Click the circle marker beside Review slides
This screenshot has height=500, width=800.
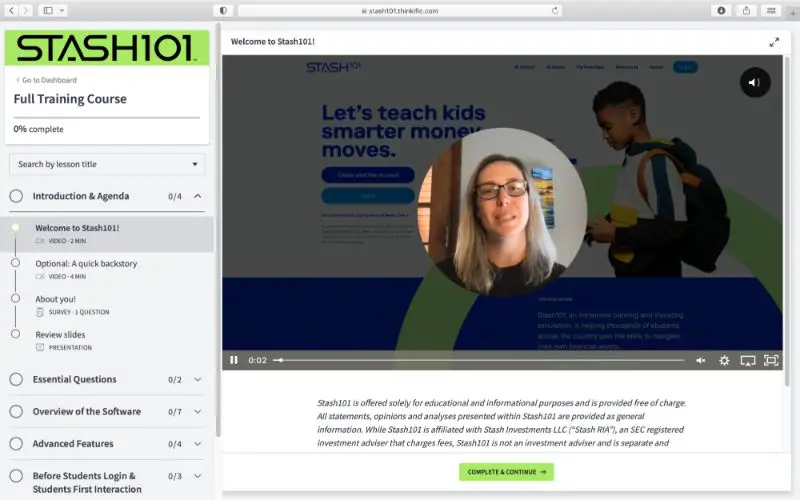(15, 334)
